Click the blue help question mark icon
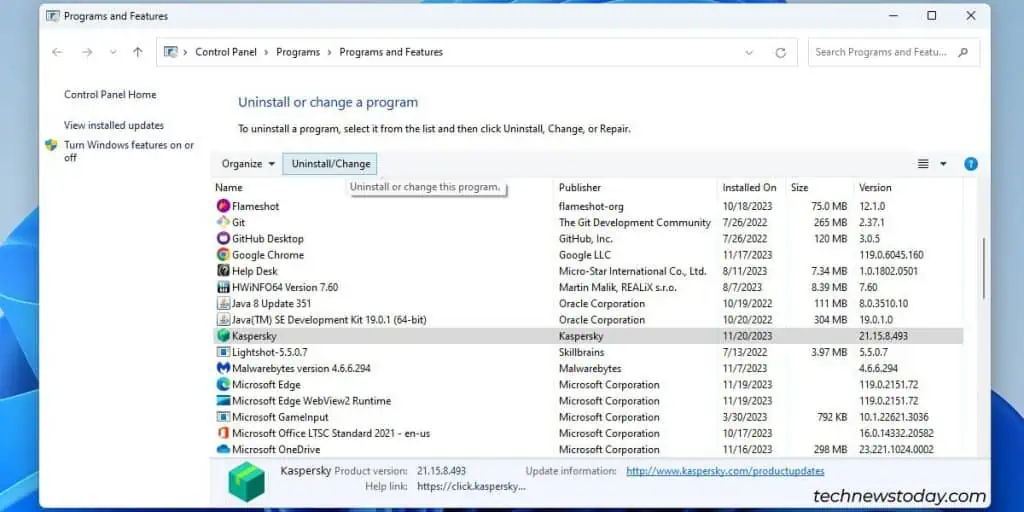The height and width of the screenshot is (512, 1024). [x=971, y=164]
